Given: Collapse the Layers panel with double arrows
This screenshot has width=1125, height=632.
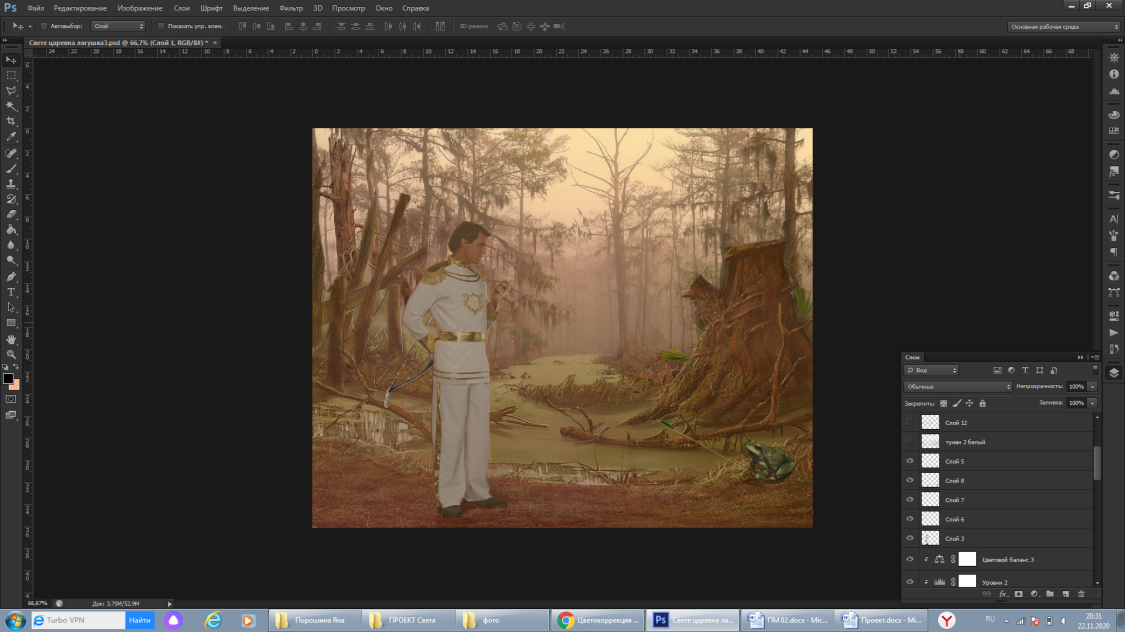Looking at the screenshot, I should tap(1081, 357).
